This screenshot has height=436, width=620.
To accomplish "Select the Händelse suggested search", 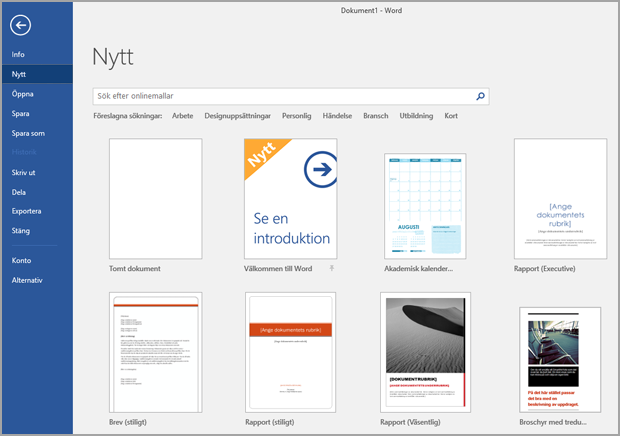I will coord(337,116).
